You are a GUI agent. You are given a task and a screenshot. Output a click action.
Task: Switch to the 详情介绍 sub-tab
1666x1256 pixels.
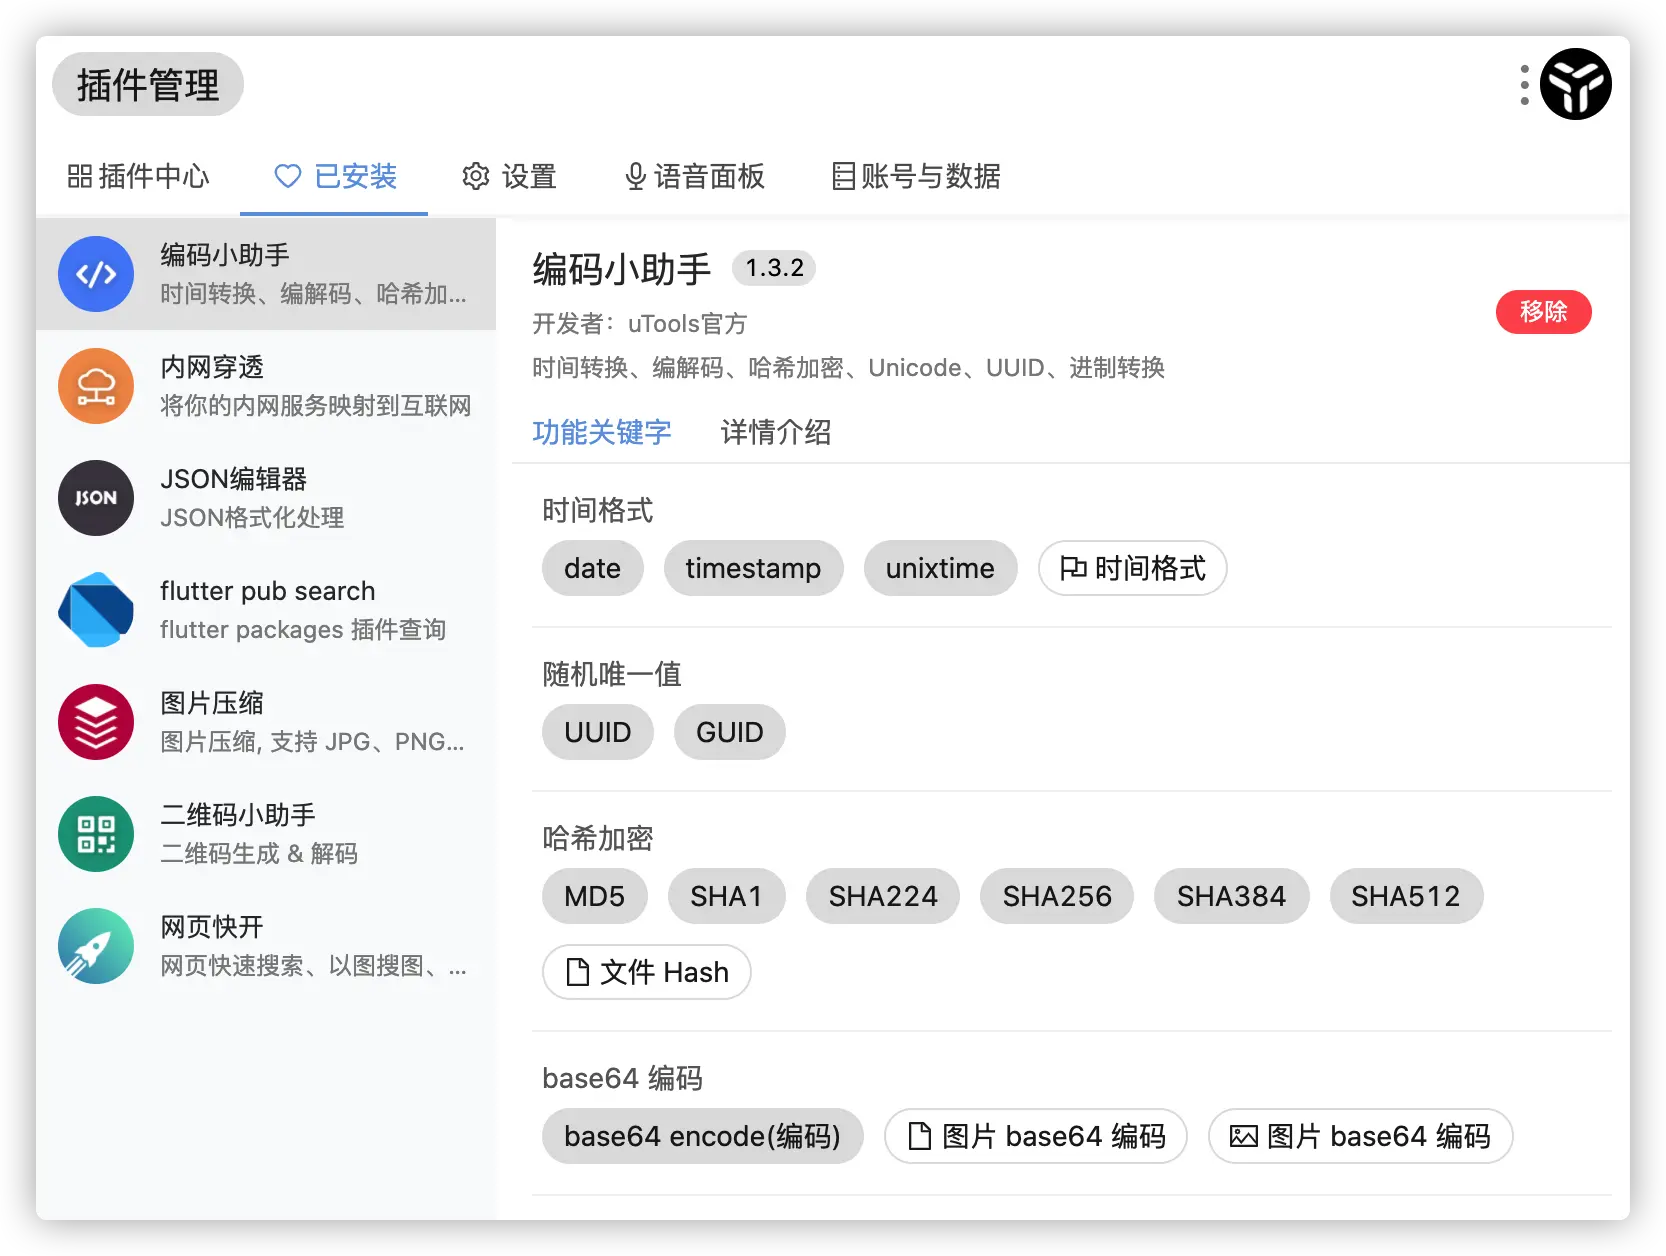pos(776,433)
